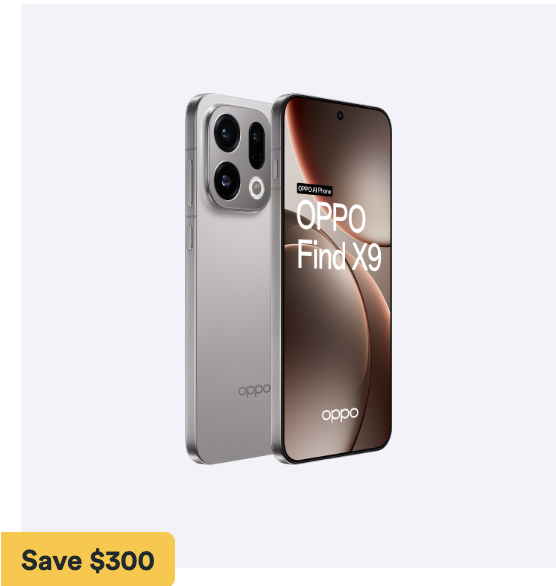Select the OPPO AI Phone label on display
556x586 pixels.
point(314,189)
